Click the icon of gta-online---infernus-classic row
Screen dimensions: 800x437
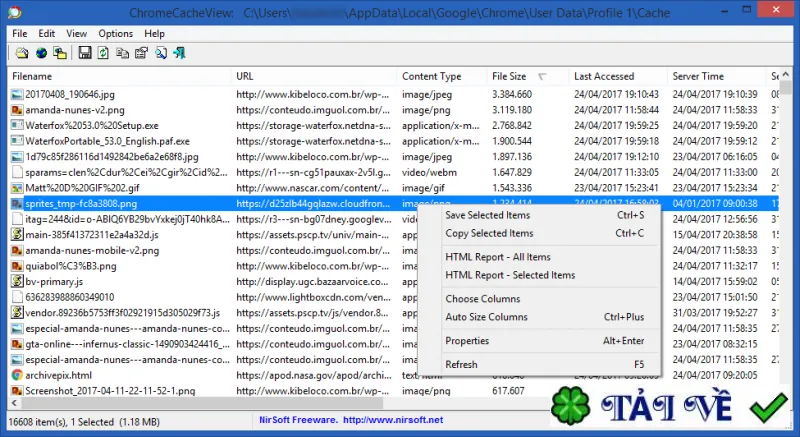(x=17, y=344)
